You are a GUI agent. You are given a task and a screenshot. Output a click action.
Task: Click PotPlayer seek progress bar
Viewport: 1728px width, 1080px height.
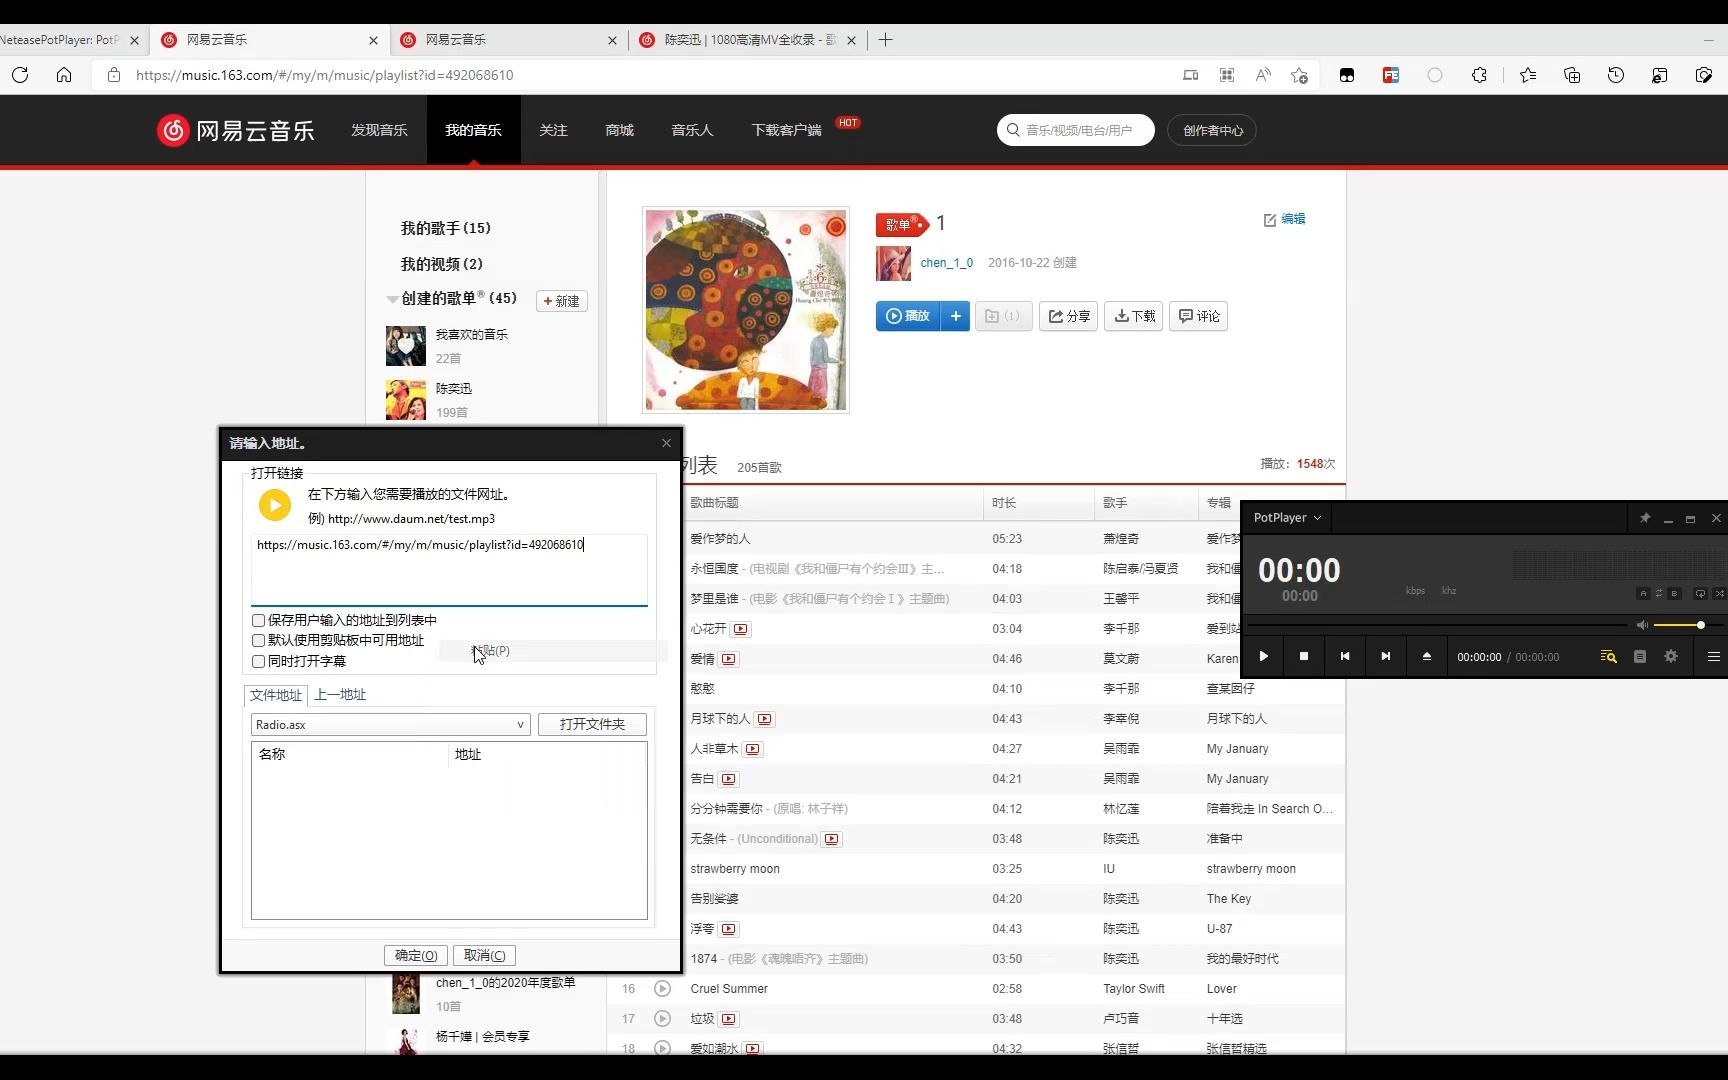1437,625
